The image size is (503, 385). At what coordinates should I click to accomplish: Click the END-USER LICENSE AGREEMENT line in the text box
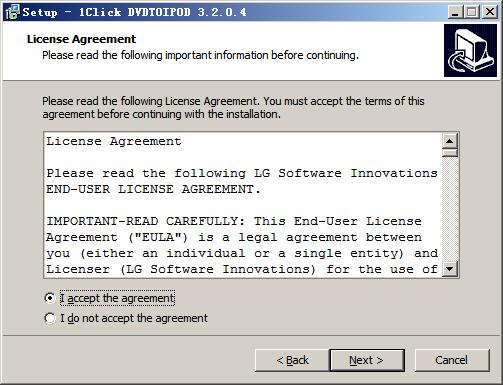pos(153,189)
